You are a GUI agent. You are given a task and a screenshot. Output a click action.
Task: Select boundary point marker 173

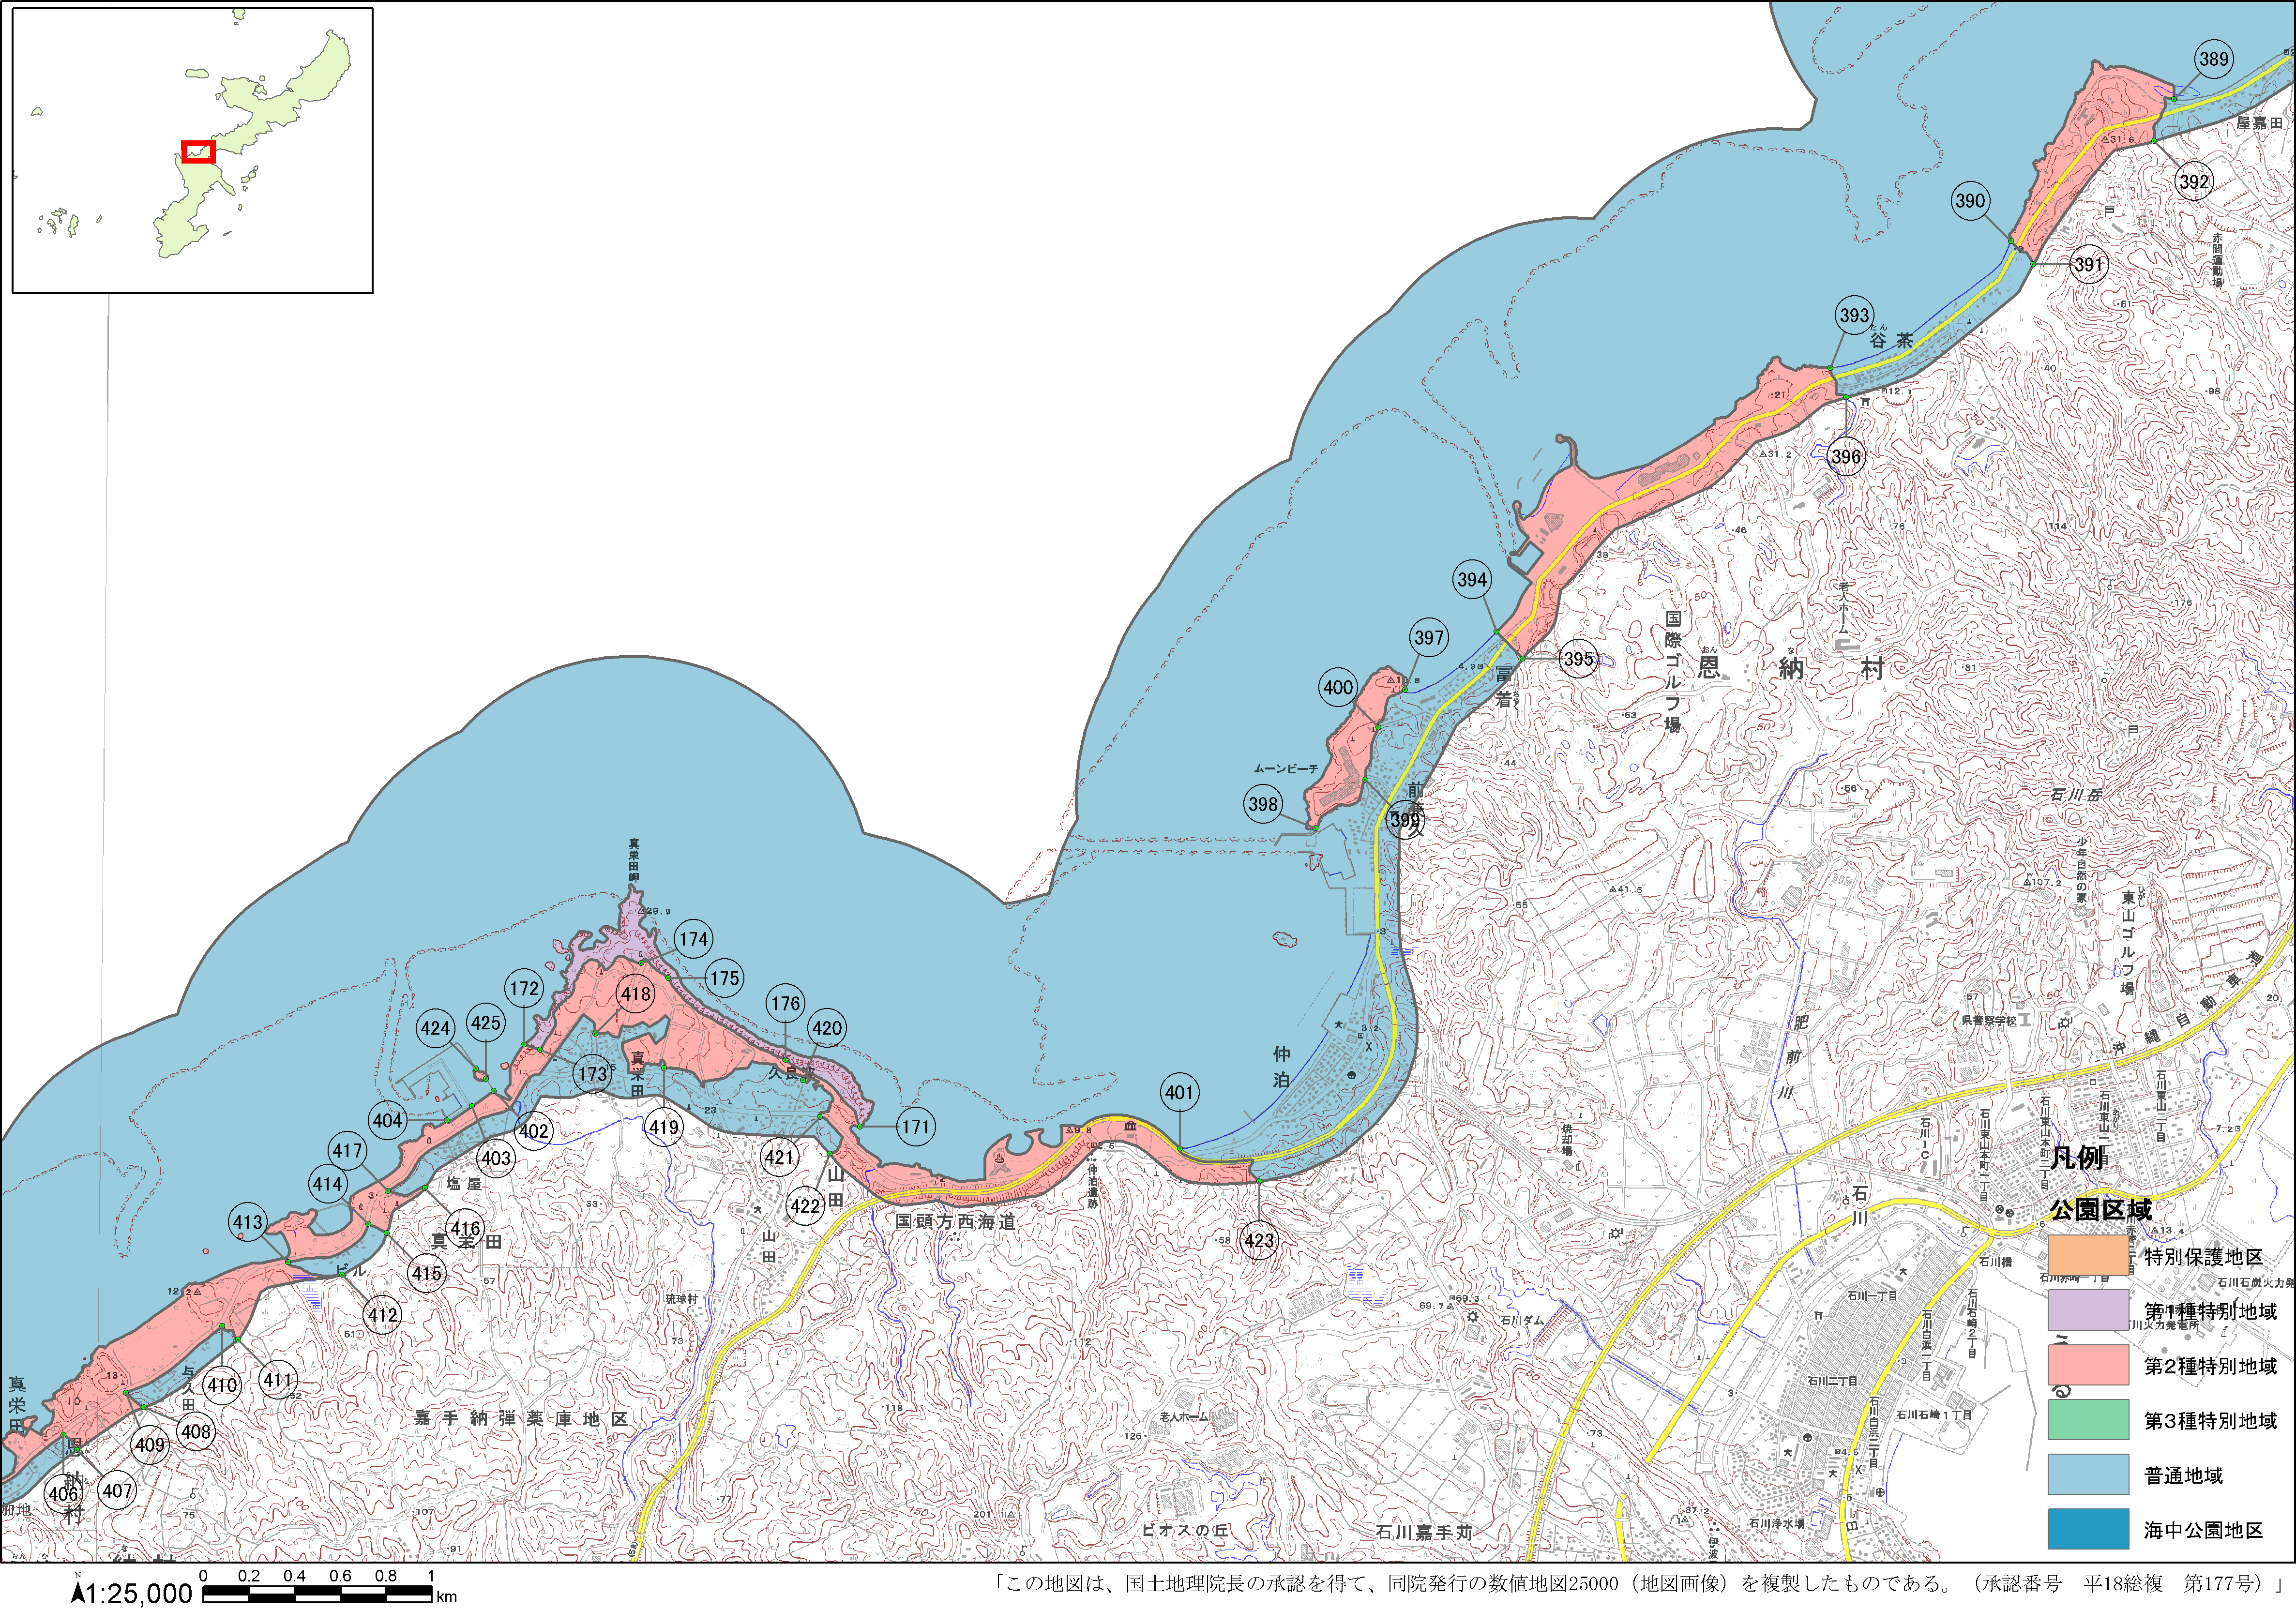593,1074
